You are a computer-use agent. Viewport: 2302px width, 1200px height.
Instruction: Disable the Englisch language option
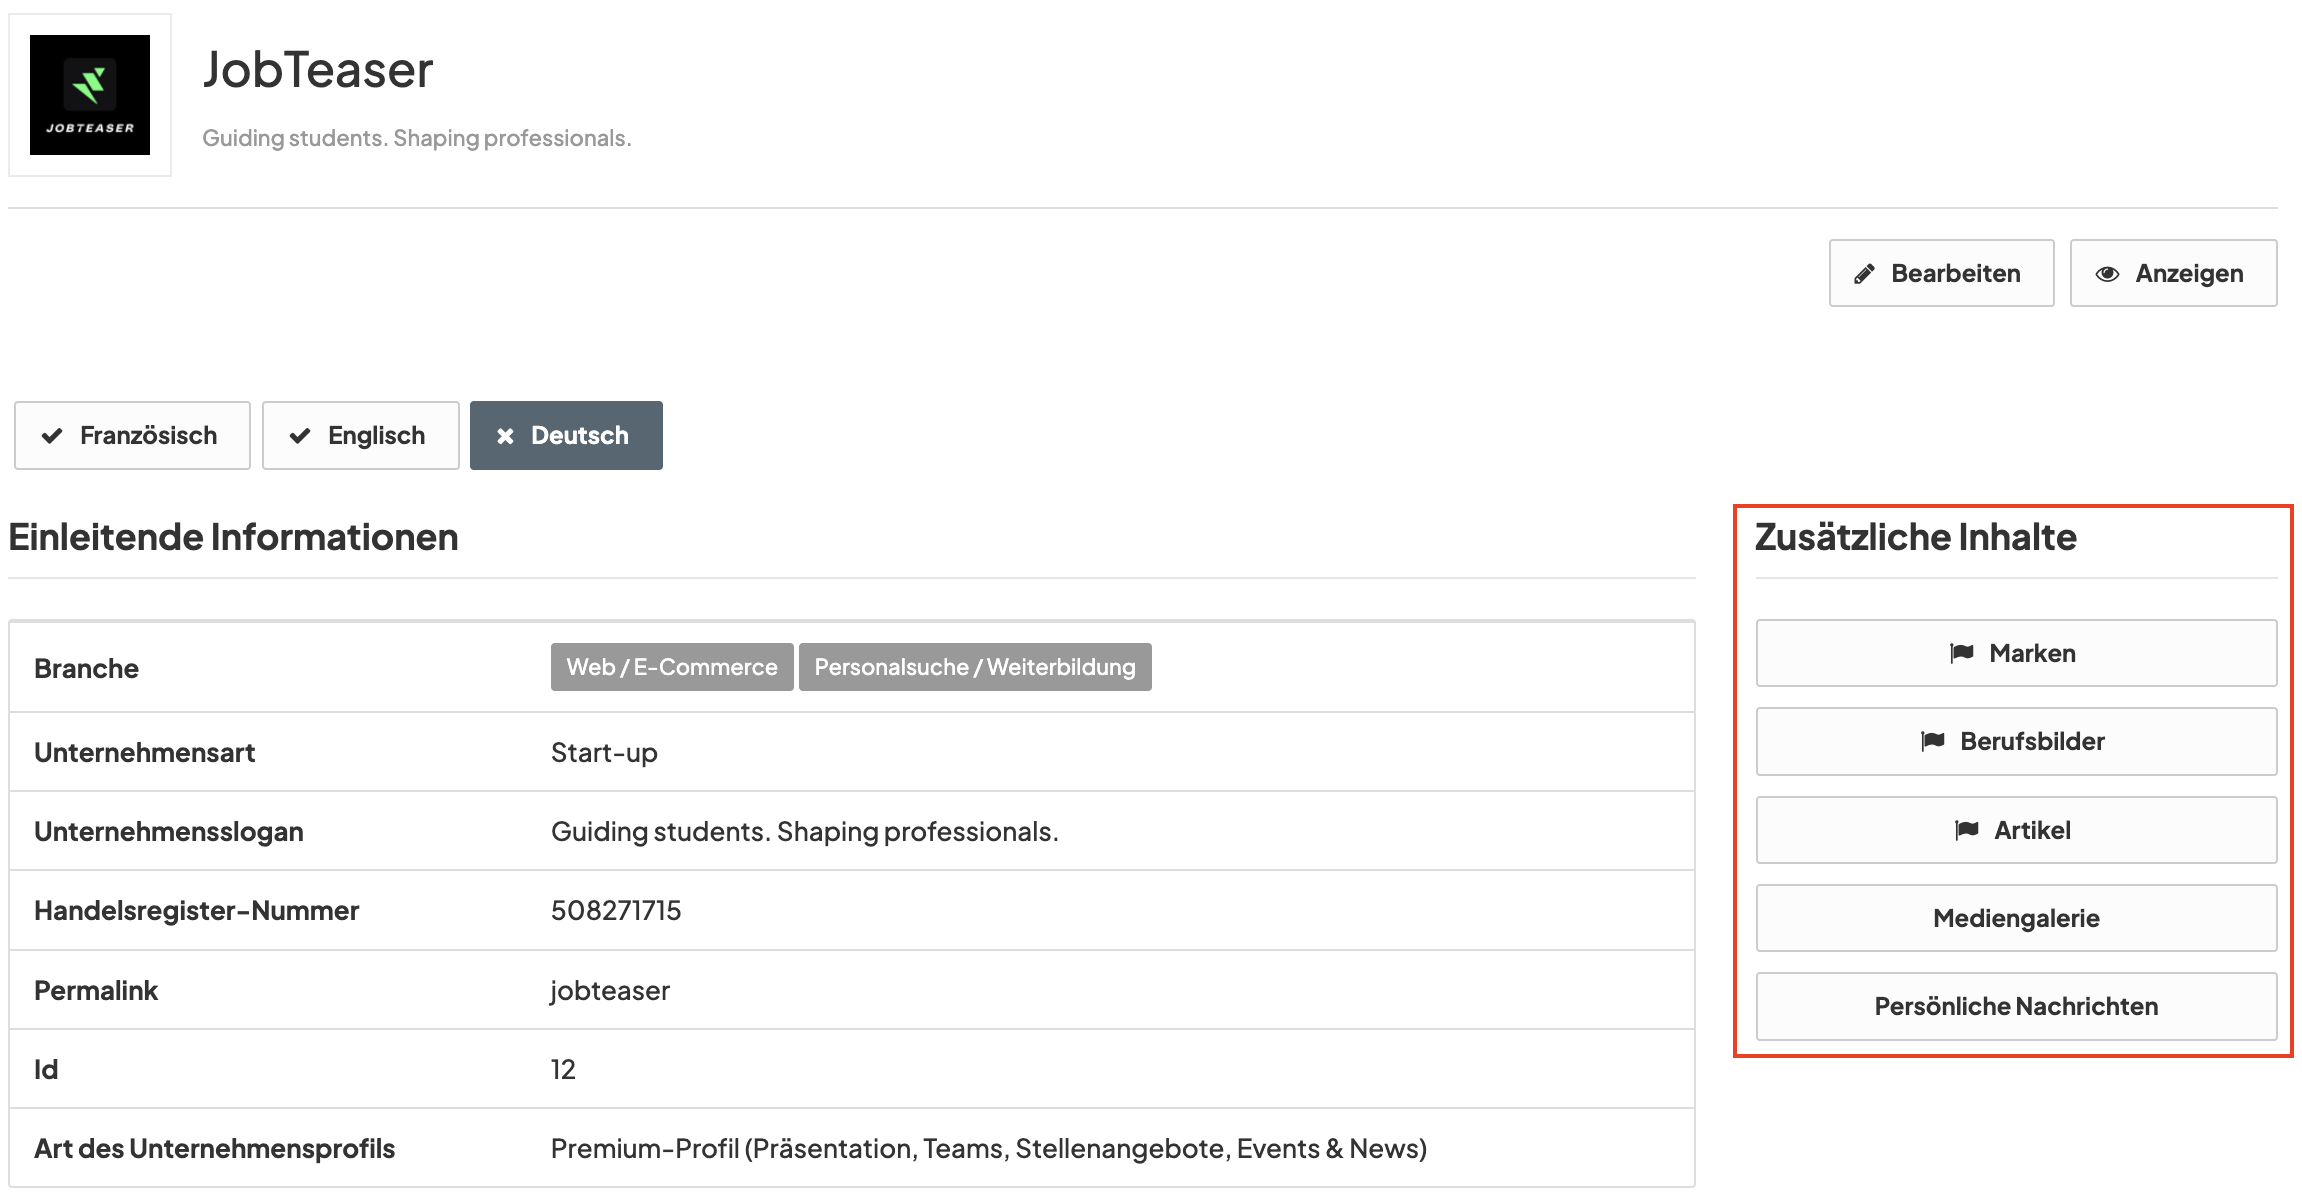tap(360, 435)
